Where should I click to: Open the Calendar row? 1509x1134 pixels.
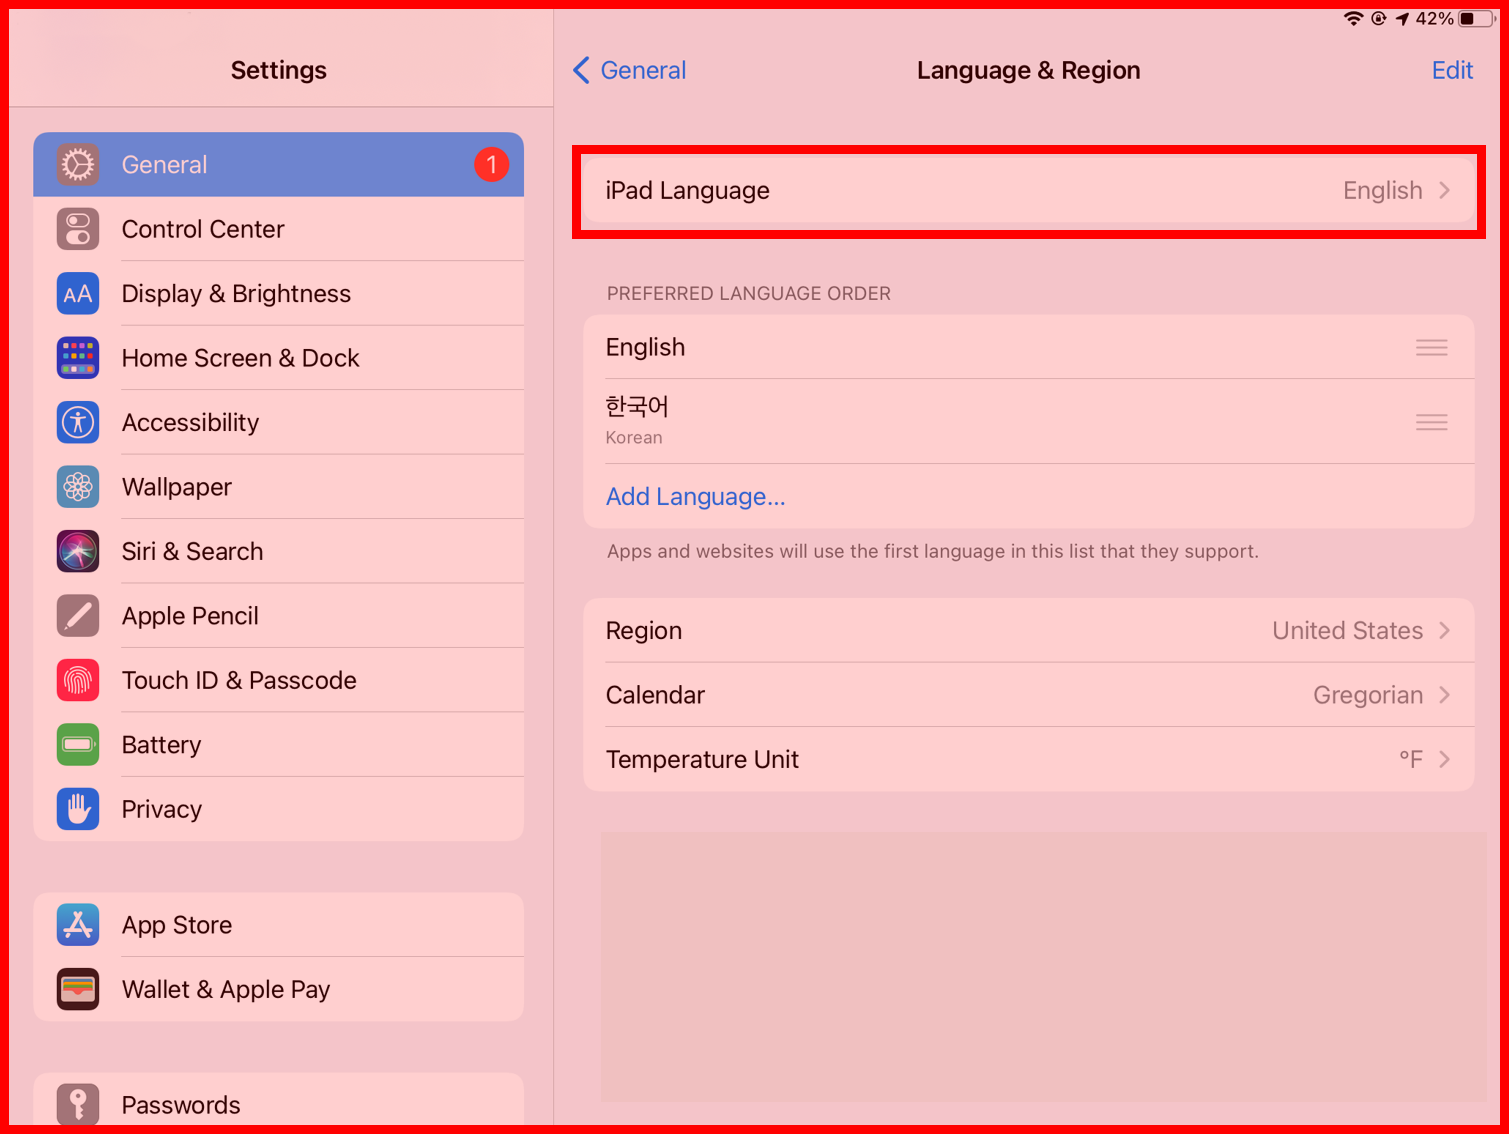1028,695
